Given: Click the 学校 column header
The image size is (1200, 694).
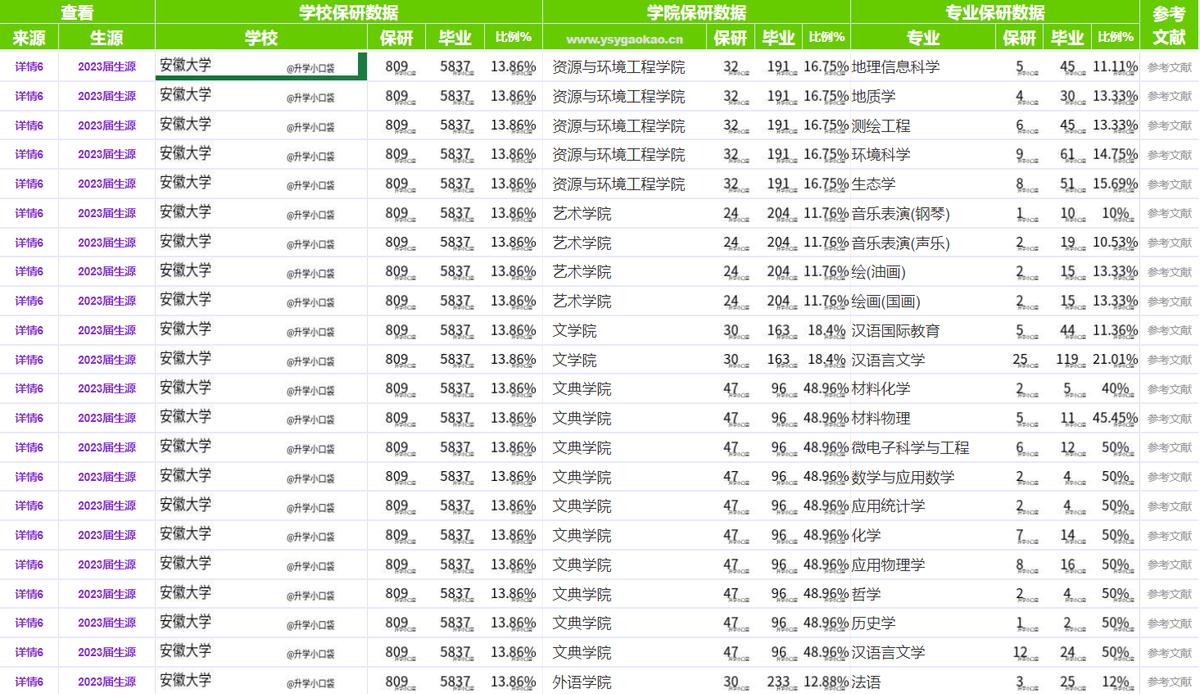Looking at the screenshot, I should point(260,37).
